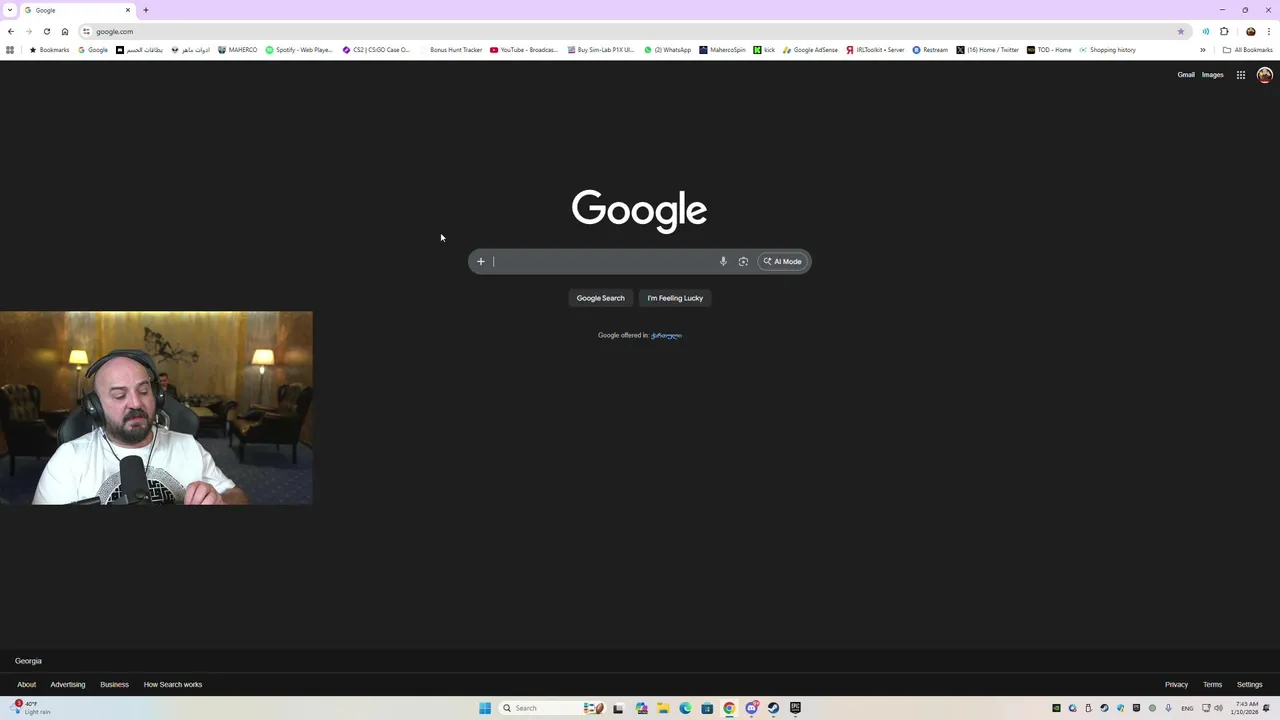This screenshot has width=1280, height=720.
Task: Open How Search works link
Action: click(173, 685)
